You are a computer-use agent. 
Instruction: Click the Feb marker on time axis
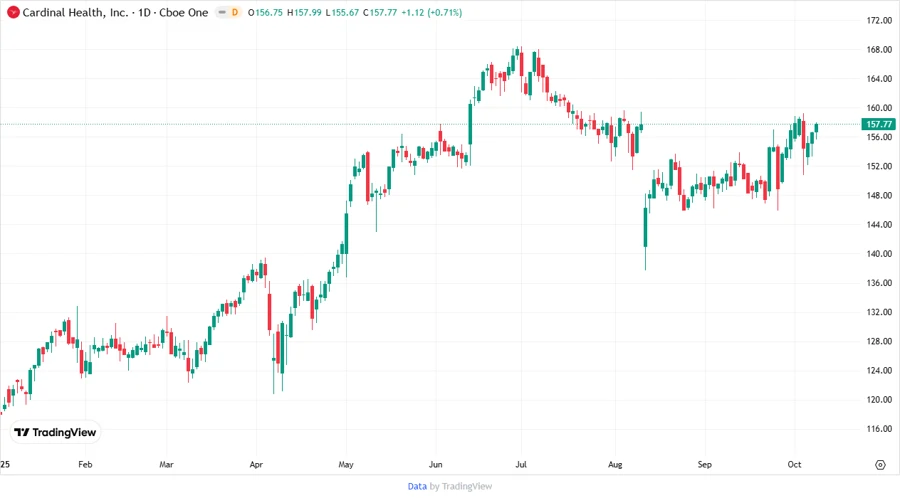[x=85, y=465]
